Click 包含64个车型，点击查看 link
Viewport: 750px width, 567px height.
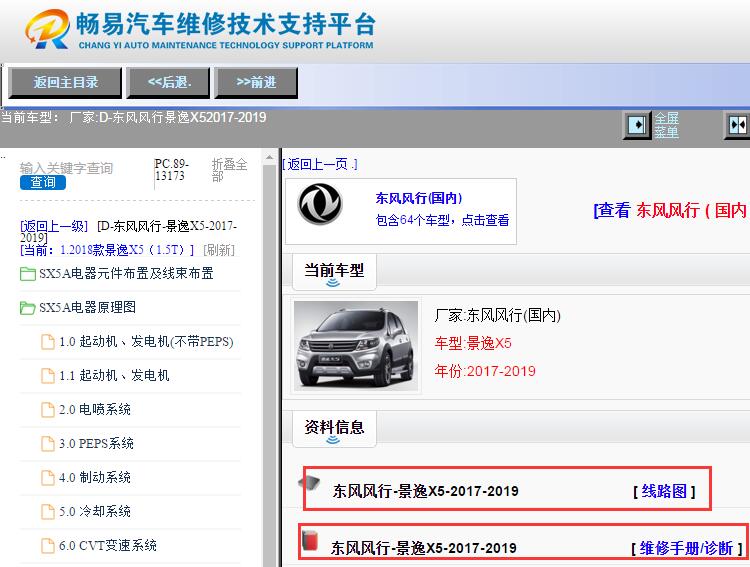[x=442, y=220]
